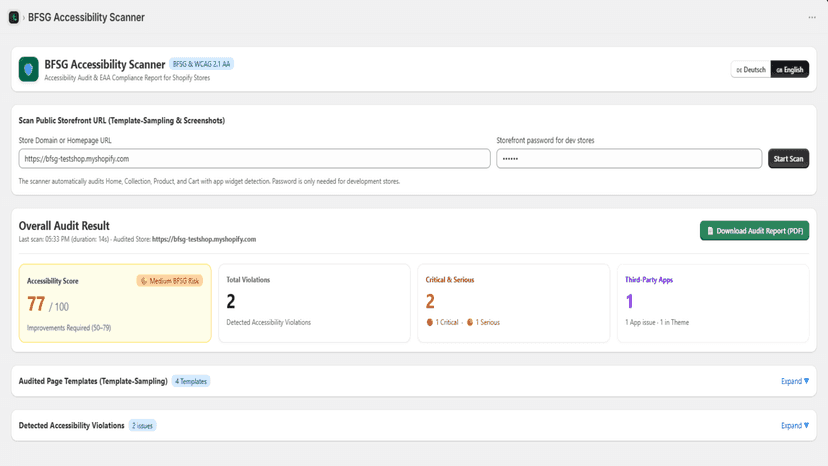Click '1 App issue · 1 in Theme' text

pos(657,322)
